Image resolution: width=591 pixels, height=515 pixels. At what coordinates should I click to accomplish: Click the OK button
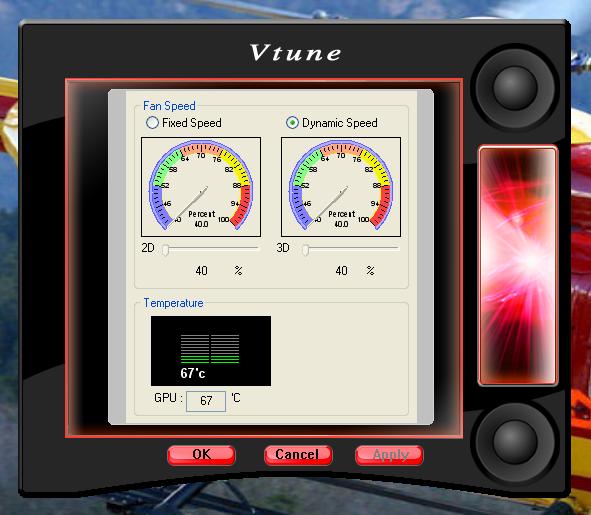pyautogui.click(x=201, y=455)
